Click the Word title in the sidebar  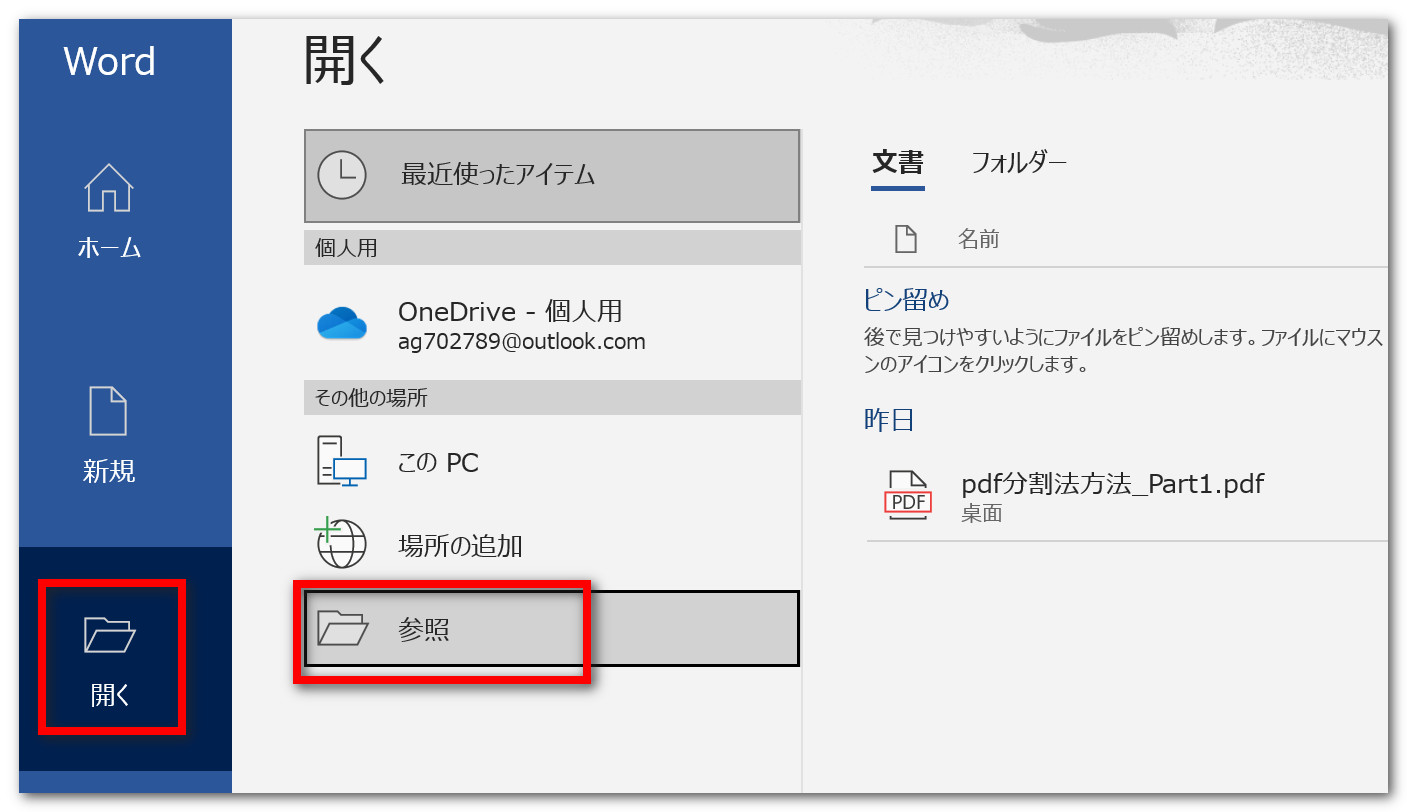(110, 62)
